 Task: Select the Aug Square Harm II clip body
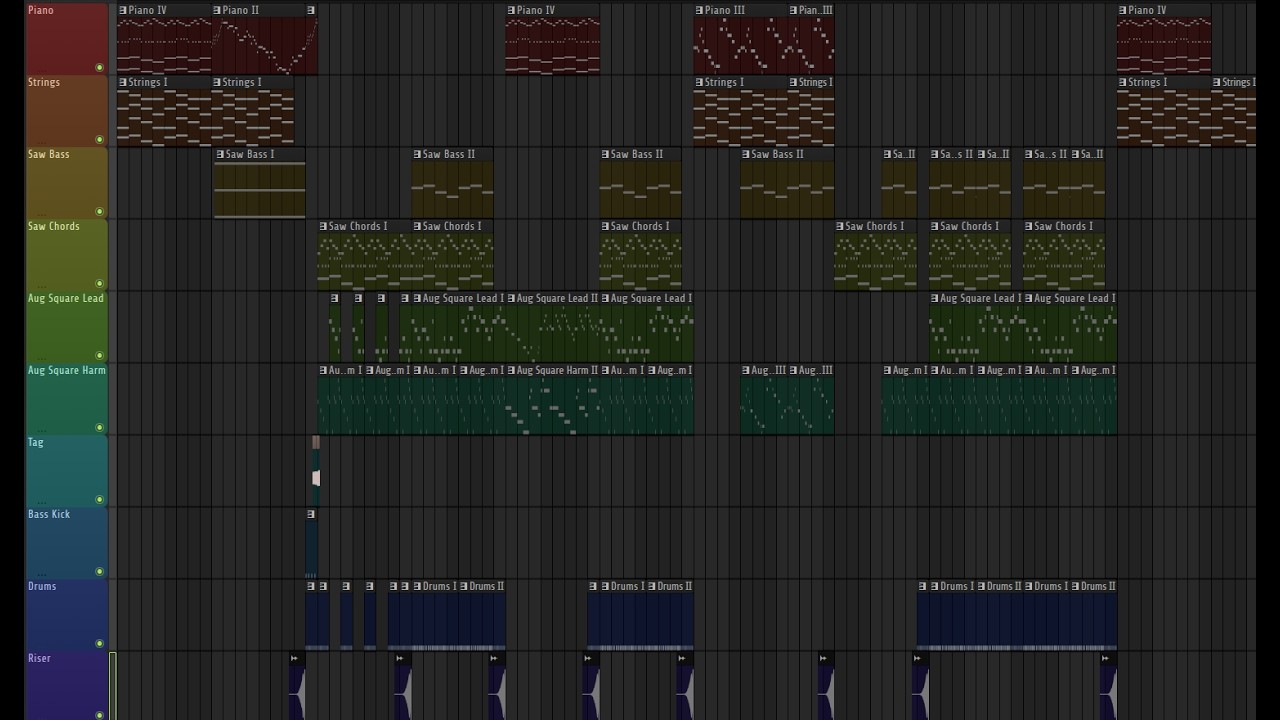pos(553,405)
